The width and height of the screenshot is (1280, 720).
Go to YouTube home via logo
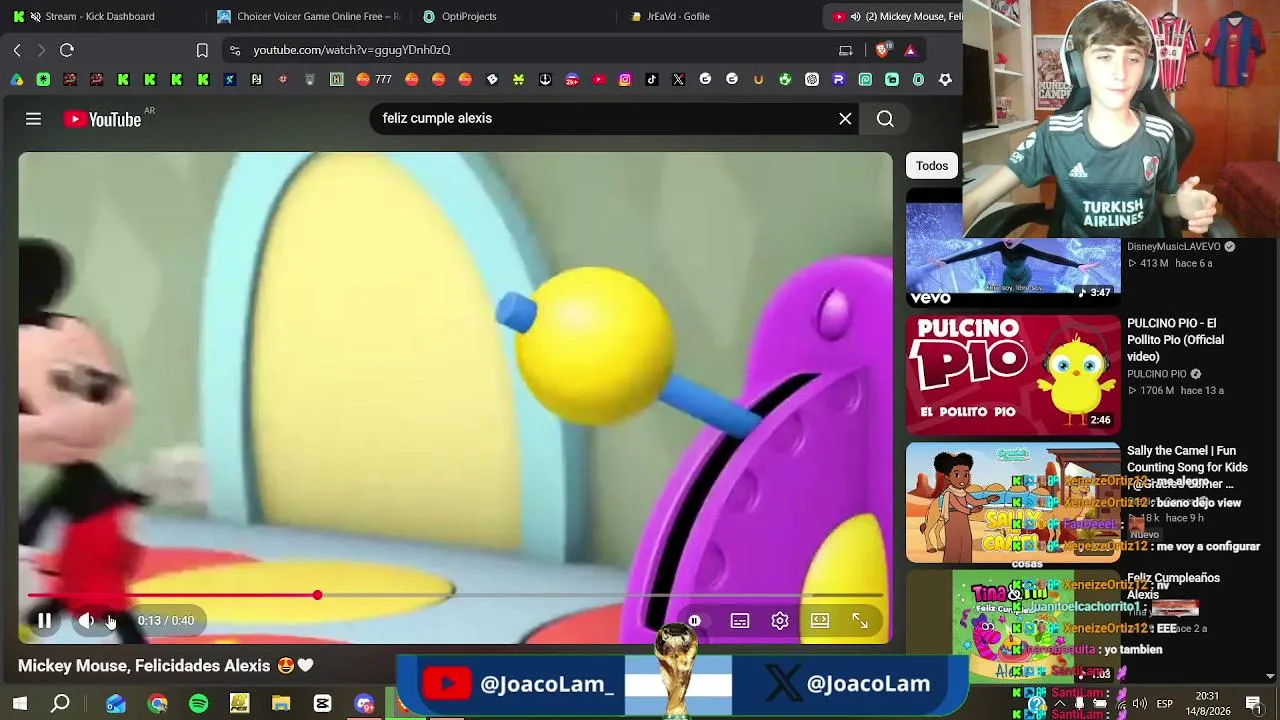click(x=102, y=119)
